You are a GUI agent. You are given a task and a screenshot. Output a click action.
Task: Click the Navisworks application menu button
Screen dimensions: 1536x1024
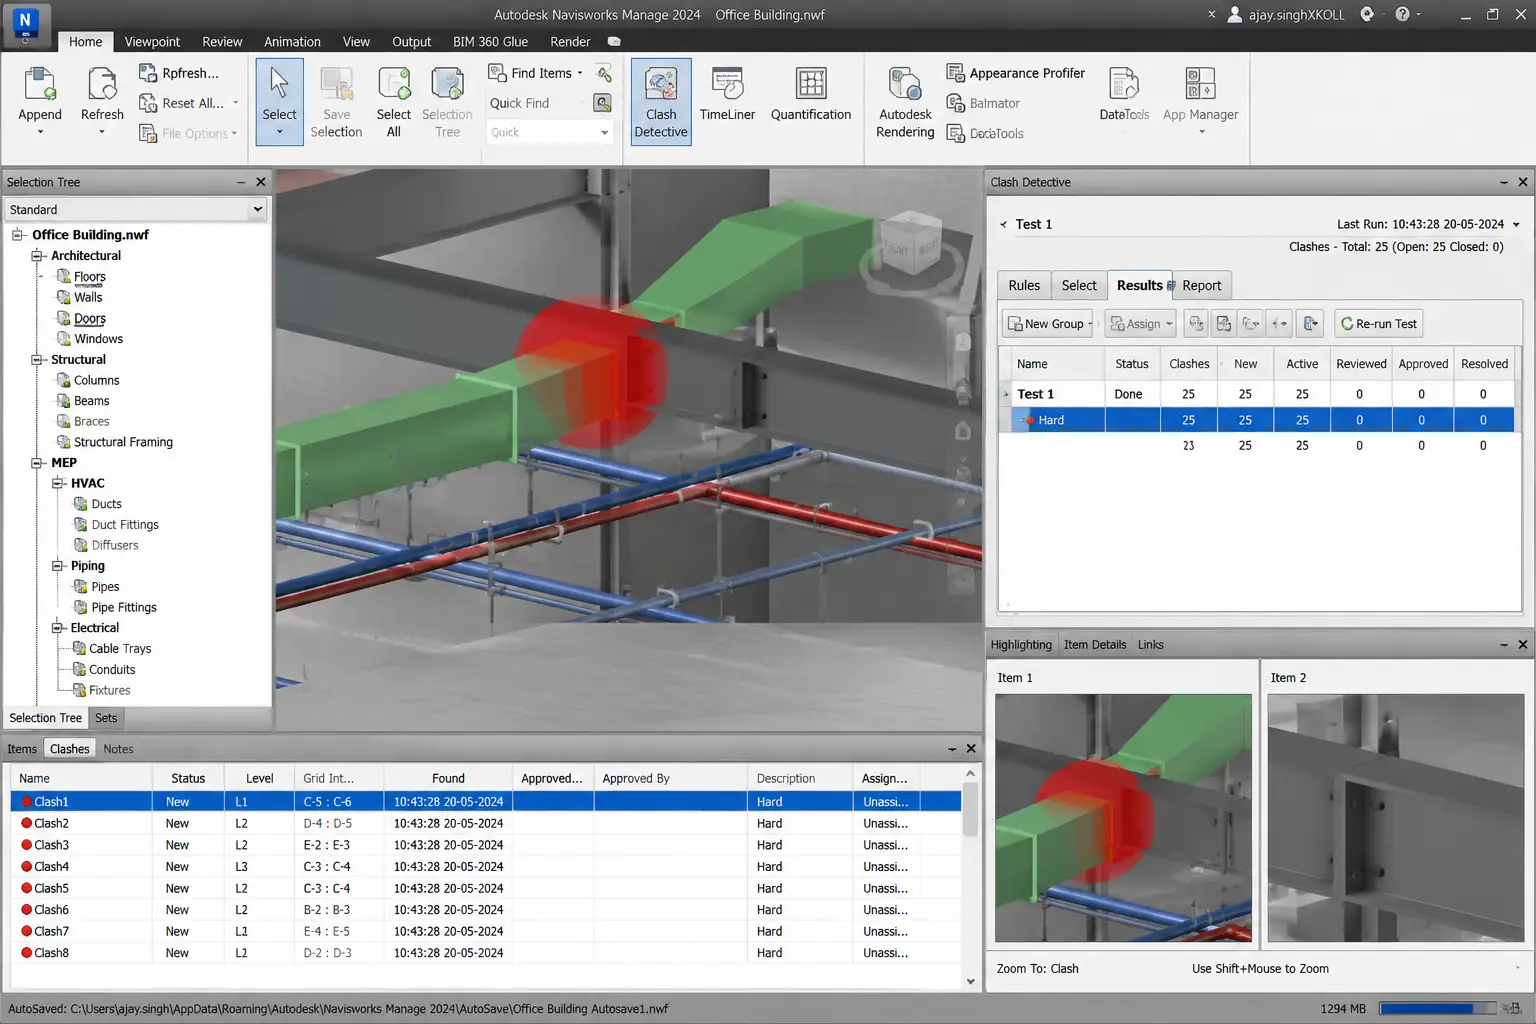(x=25, y=25)
